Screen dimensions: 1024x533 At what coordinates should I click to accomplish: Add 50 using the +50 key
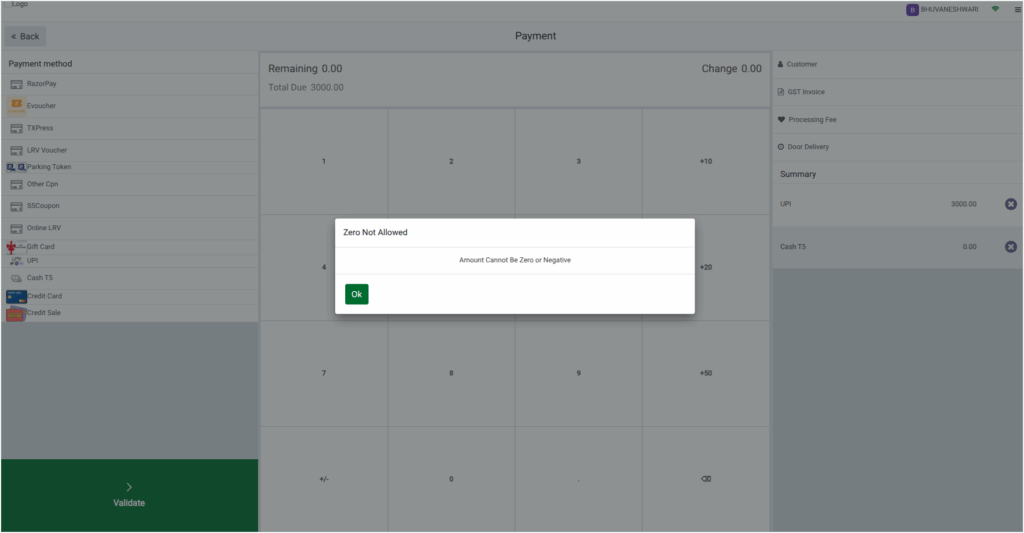pyautogui.click(x=706, y=374)
